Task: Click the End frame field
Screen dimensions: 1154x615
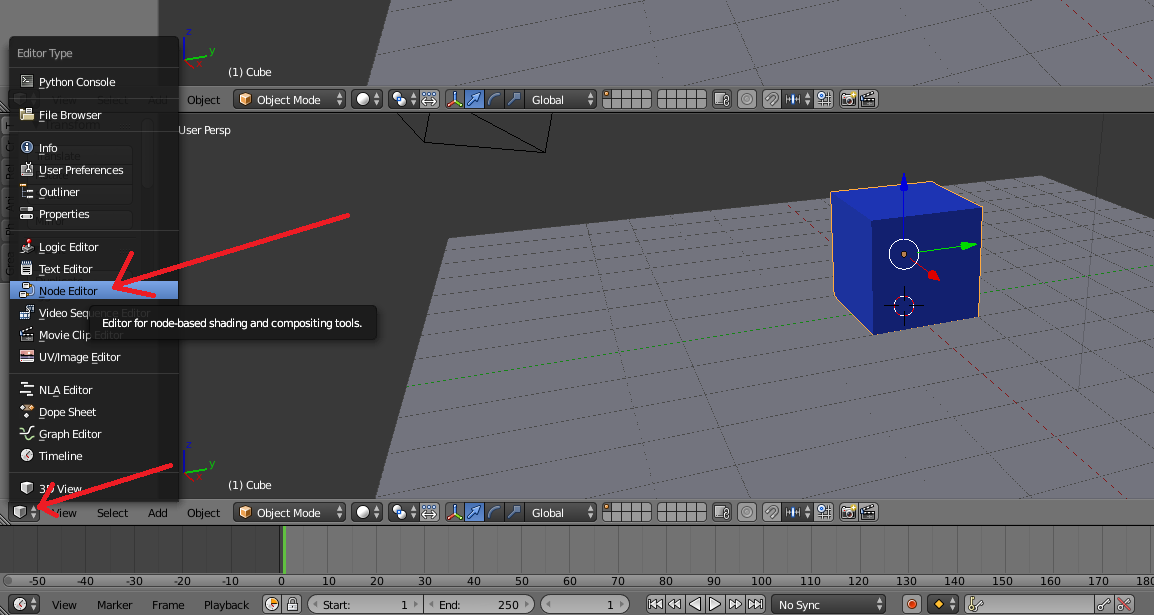Action: 477,605
